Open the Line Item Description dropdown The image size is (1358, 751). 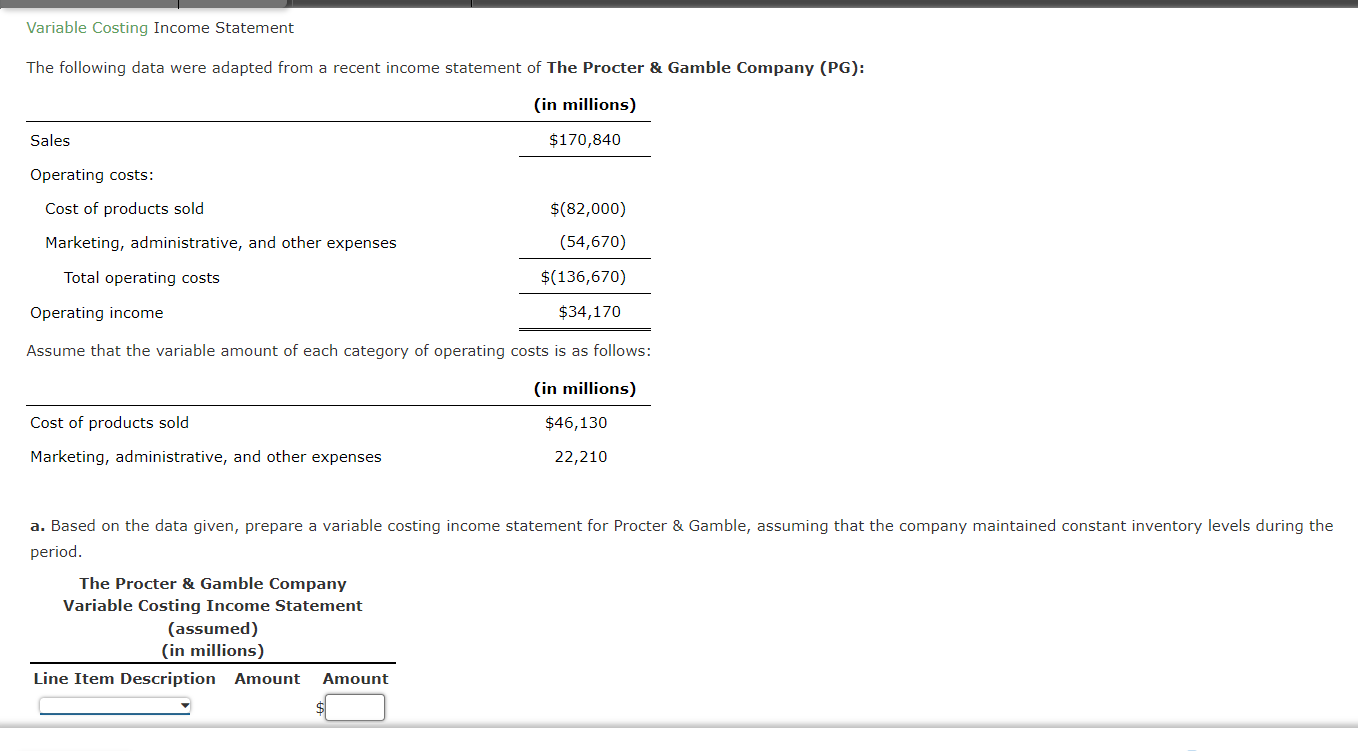tap(113, 705)
